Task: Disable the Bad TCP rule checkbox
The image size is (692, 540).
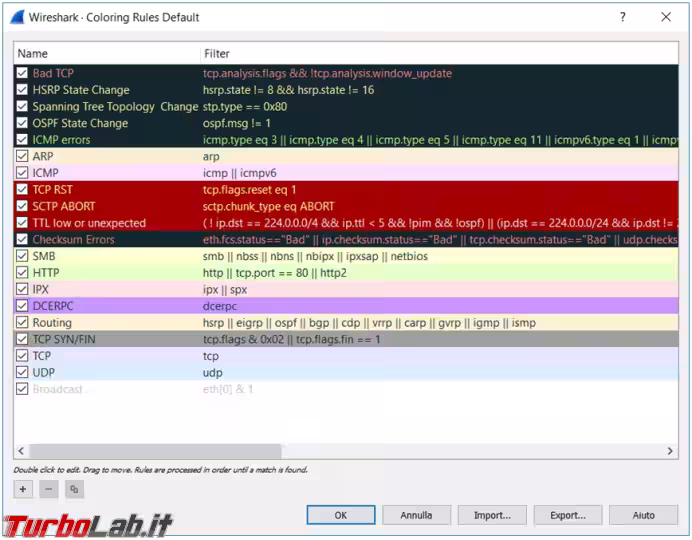Action: [x=22, y=73]
